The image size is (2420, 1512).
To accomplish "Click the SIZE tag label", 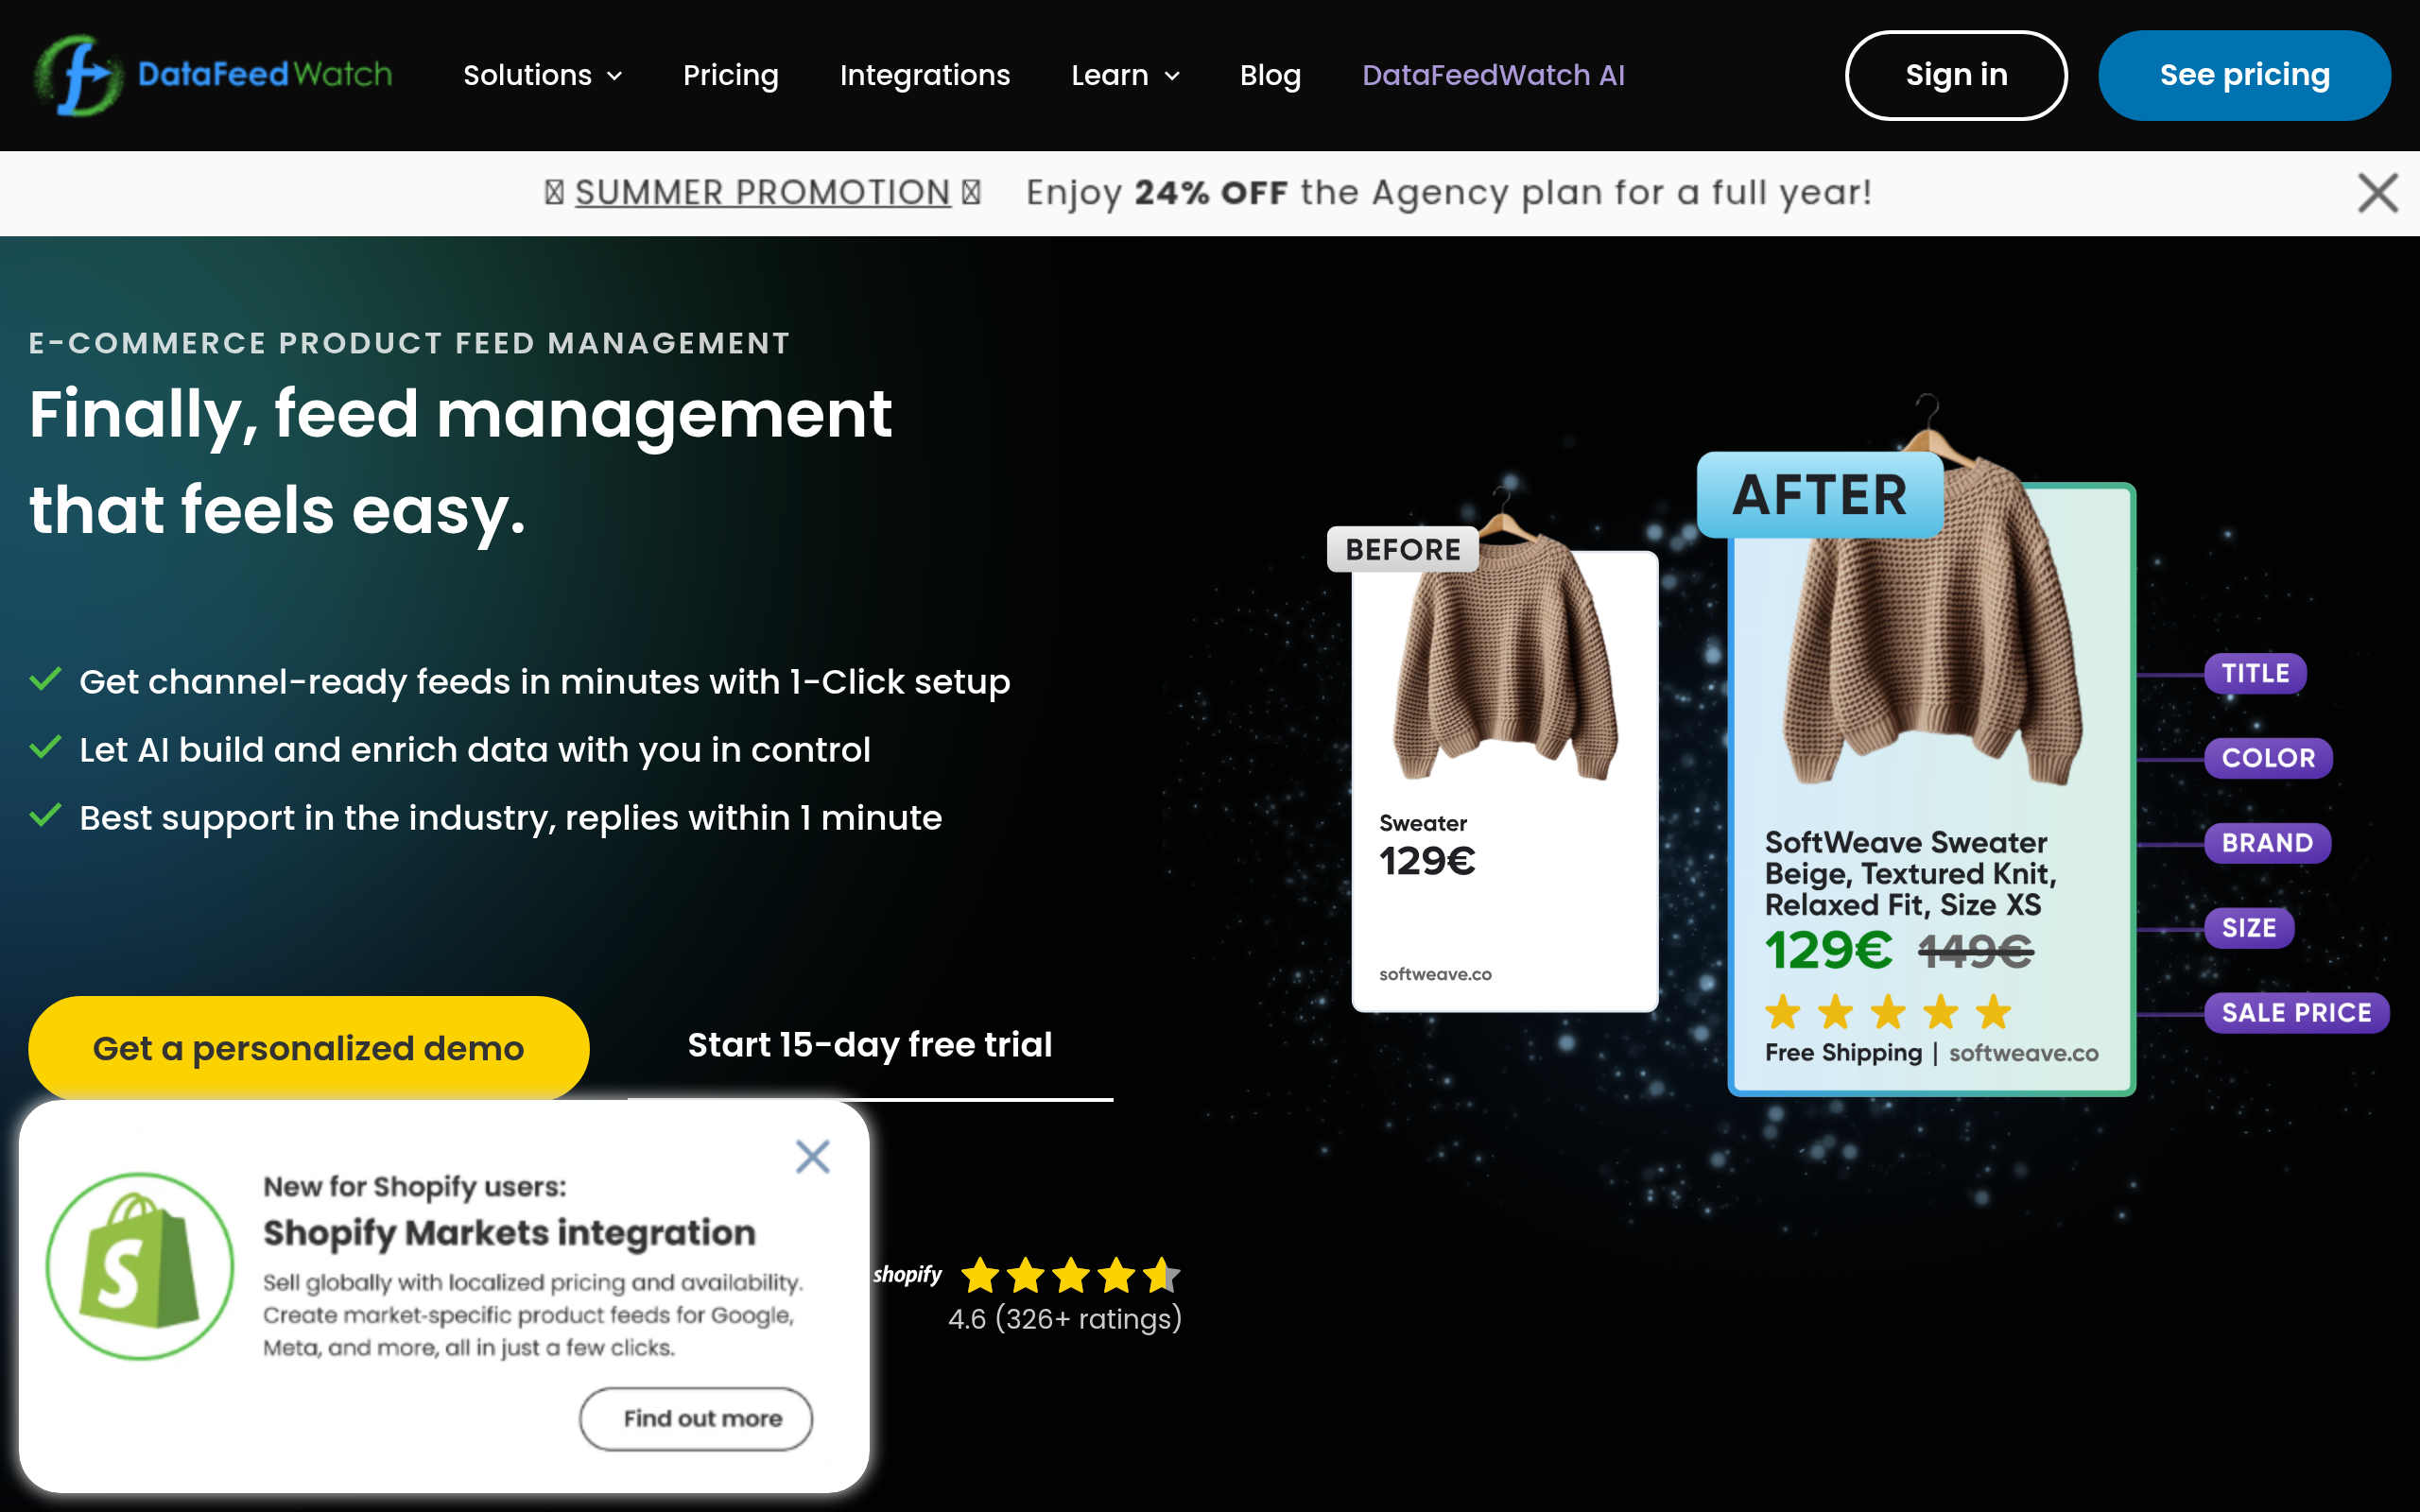I will tap(2248, 928).
